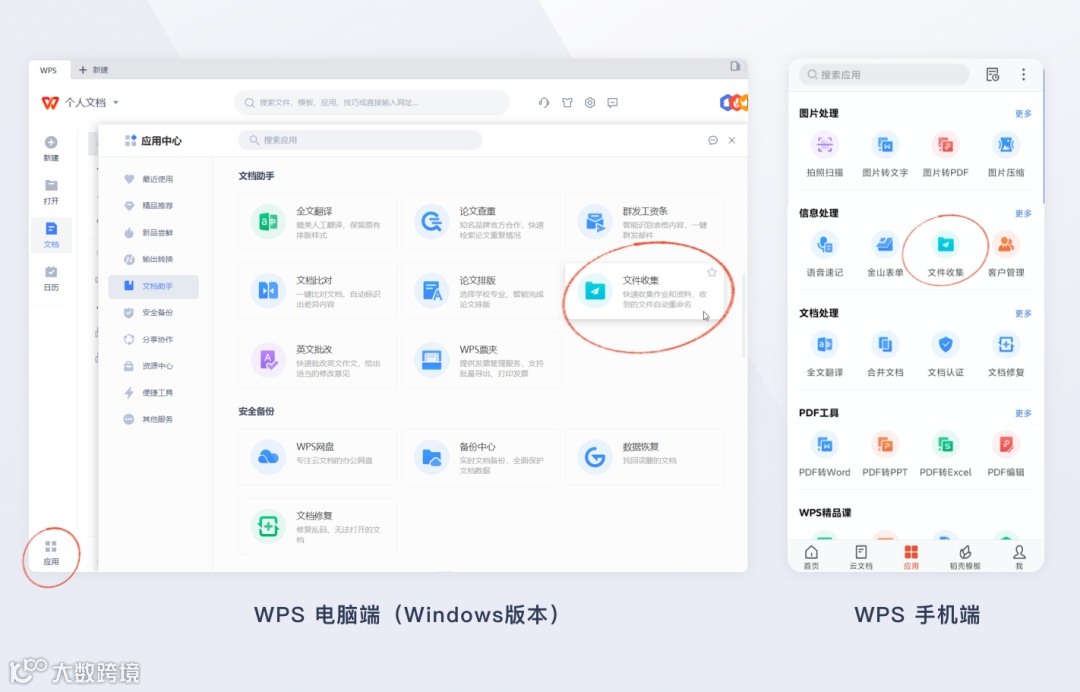
Task: Tap 更多 next to 图片处理
Action: click(1023, 114)
